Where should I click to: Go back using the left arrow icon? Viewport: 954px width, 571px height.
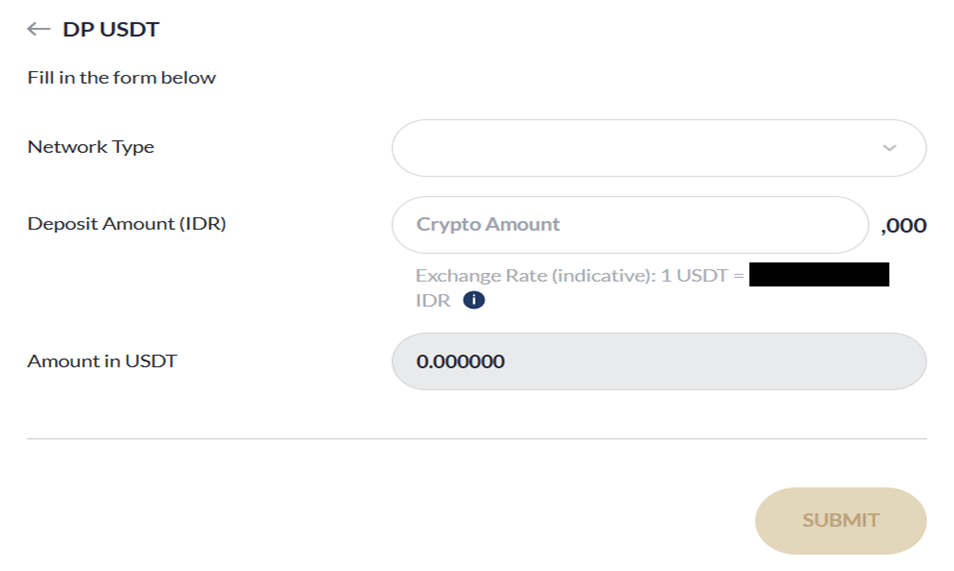[38, 29]
